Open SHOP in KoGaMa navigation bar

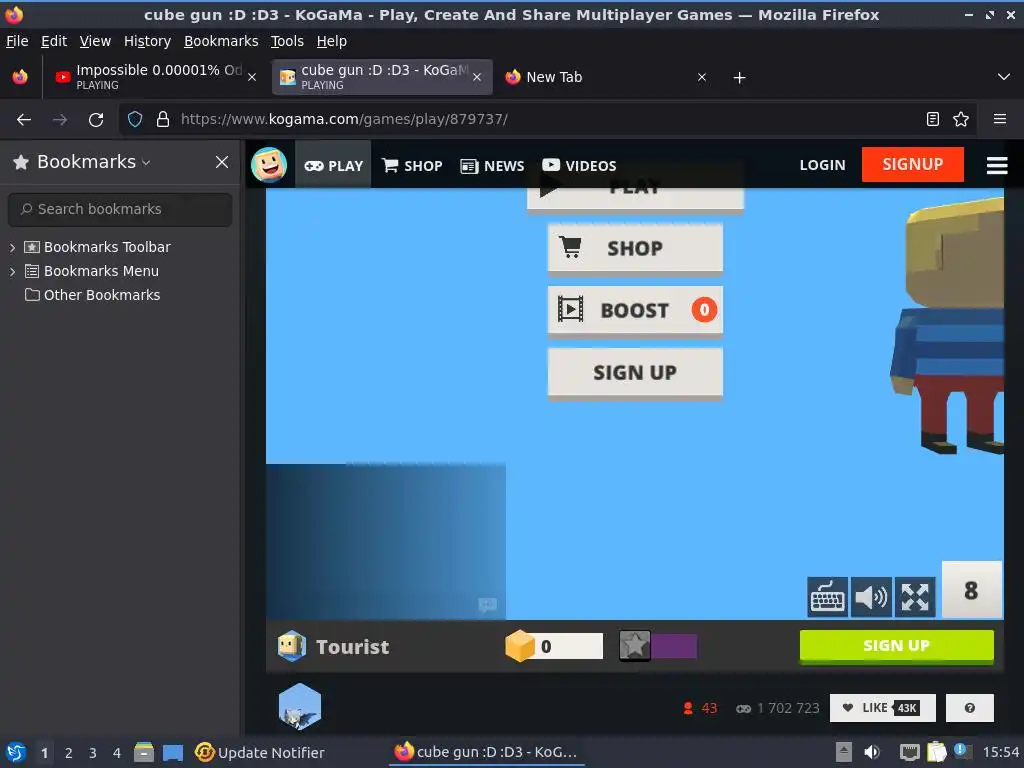(412, 165)
